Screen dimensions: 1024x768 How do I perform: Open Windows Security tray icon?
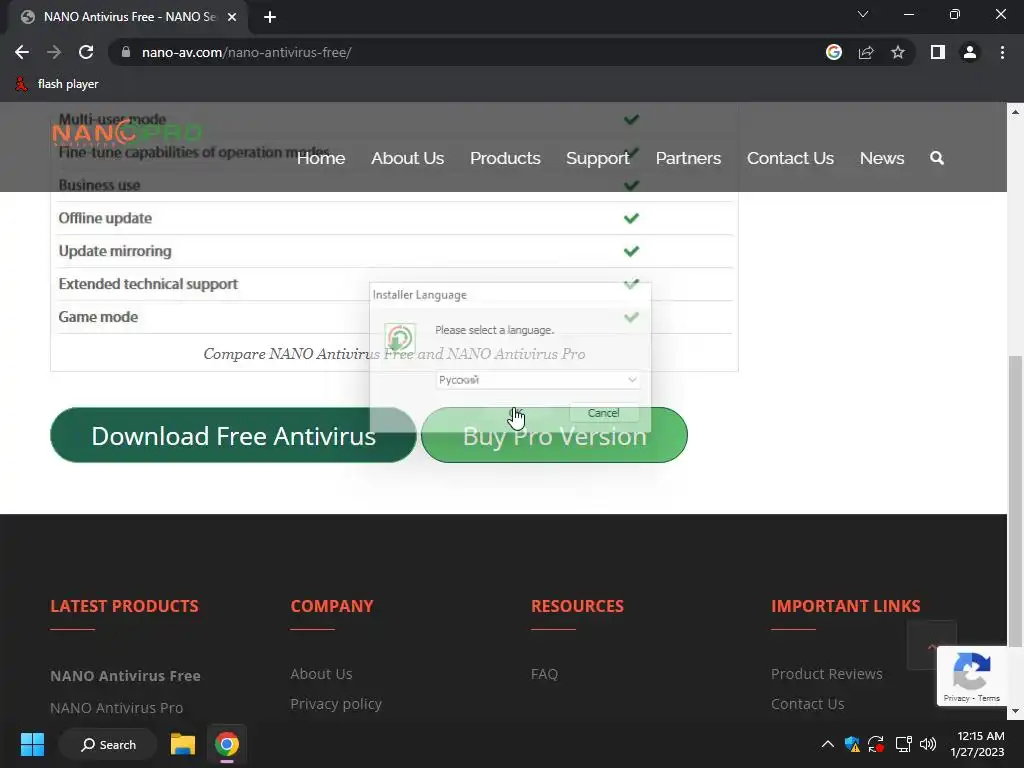(852, 744)
